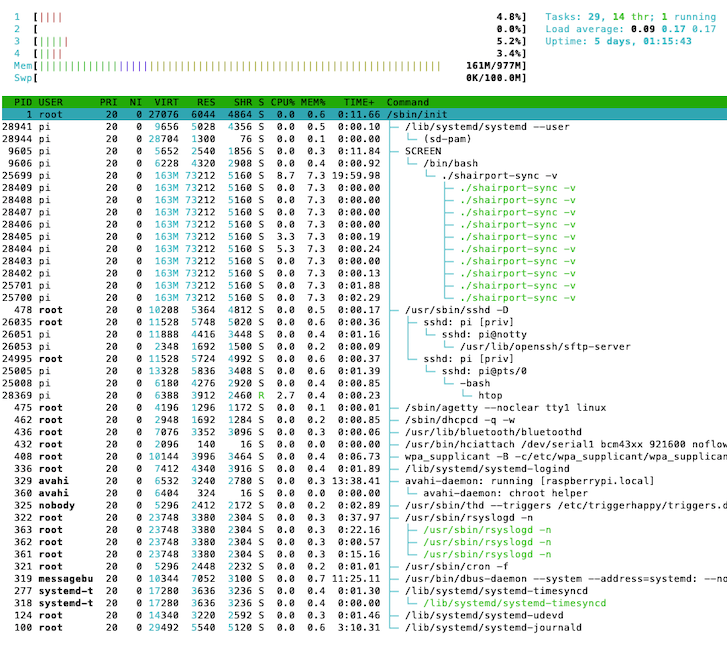Image resolution: width=727 pixels, height=656 pixels.
Task: Click the nobody user cell
Action: pyautogui.click(x=57, y=505)
